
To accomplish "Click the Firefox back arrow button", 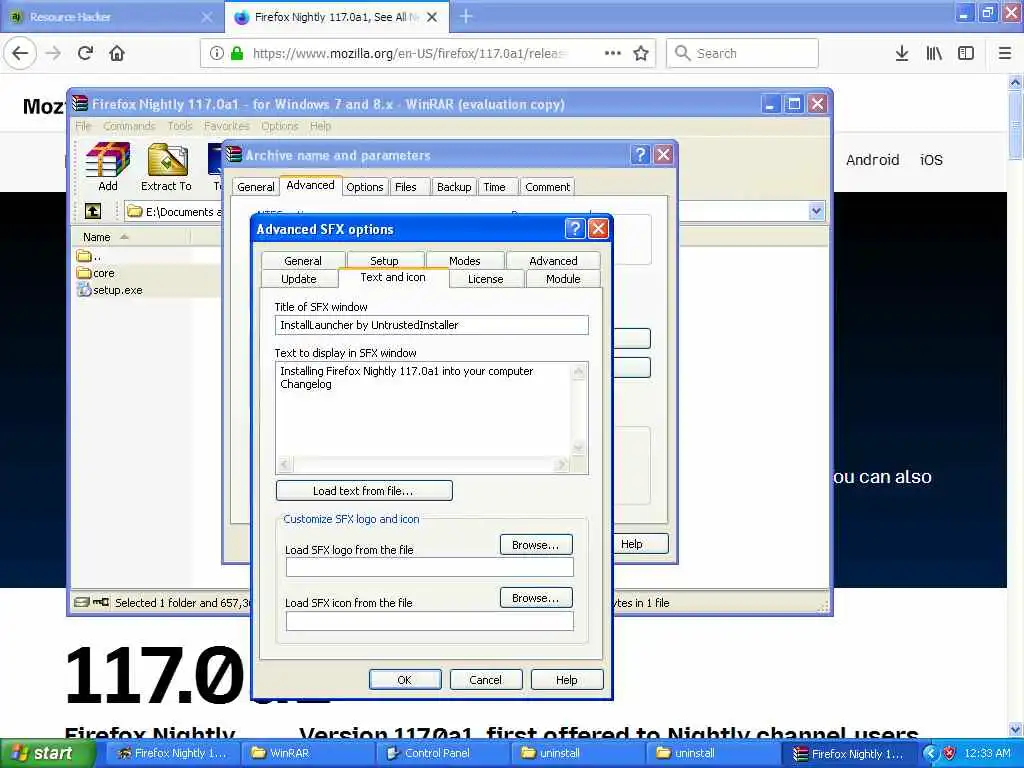I will [20, 53].
